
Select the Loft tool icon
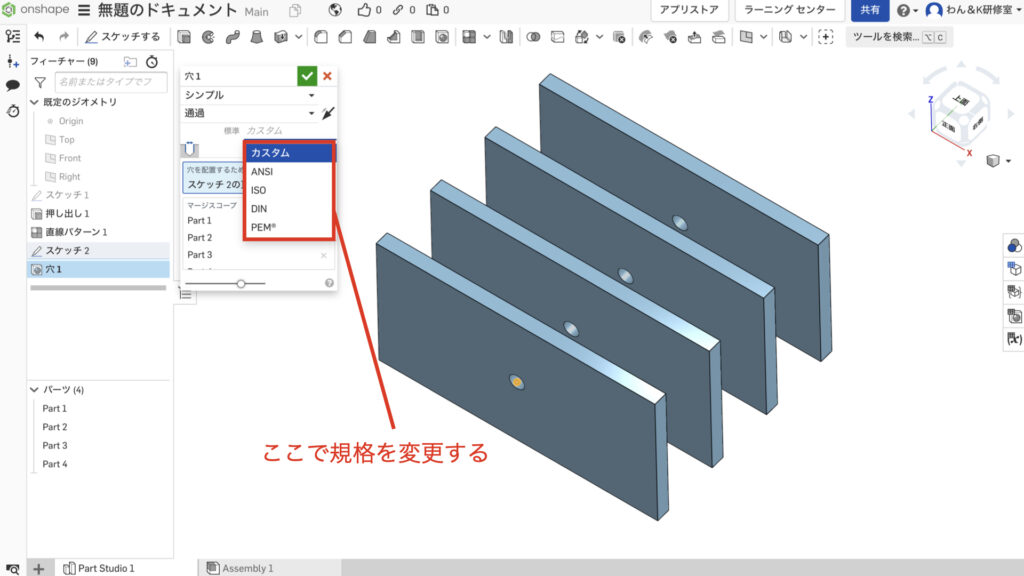257,37
